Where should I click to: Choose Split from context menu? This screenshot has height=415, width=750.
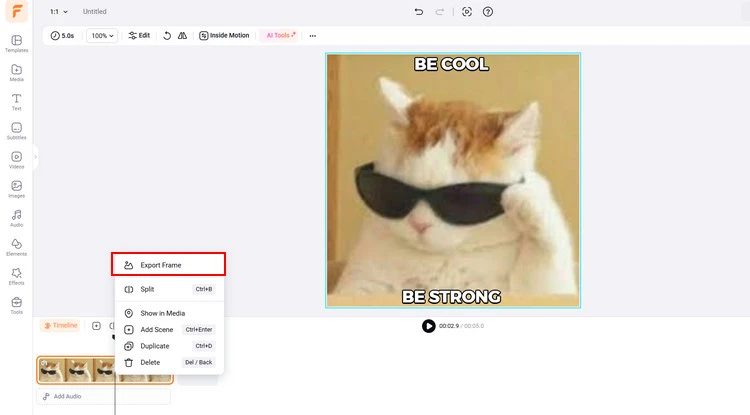(169, 289)
